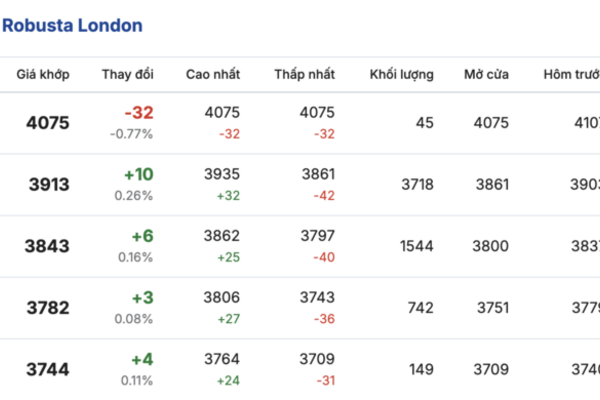Select the opening price 3751 cell
The image size is (600, 400).
490,308
